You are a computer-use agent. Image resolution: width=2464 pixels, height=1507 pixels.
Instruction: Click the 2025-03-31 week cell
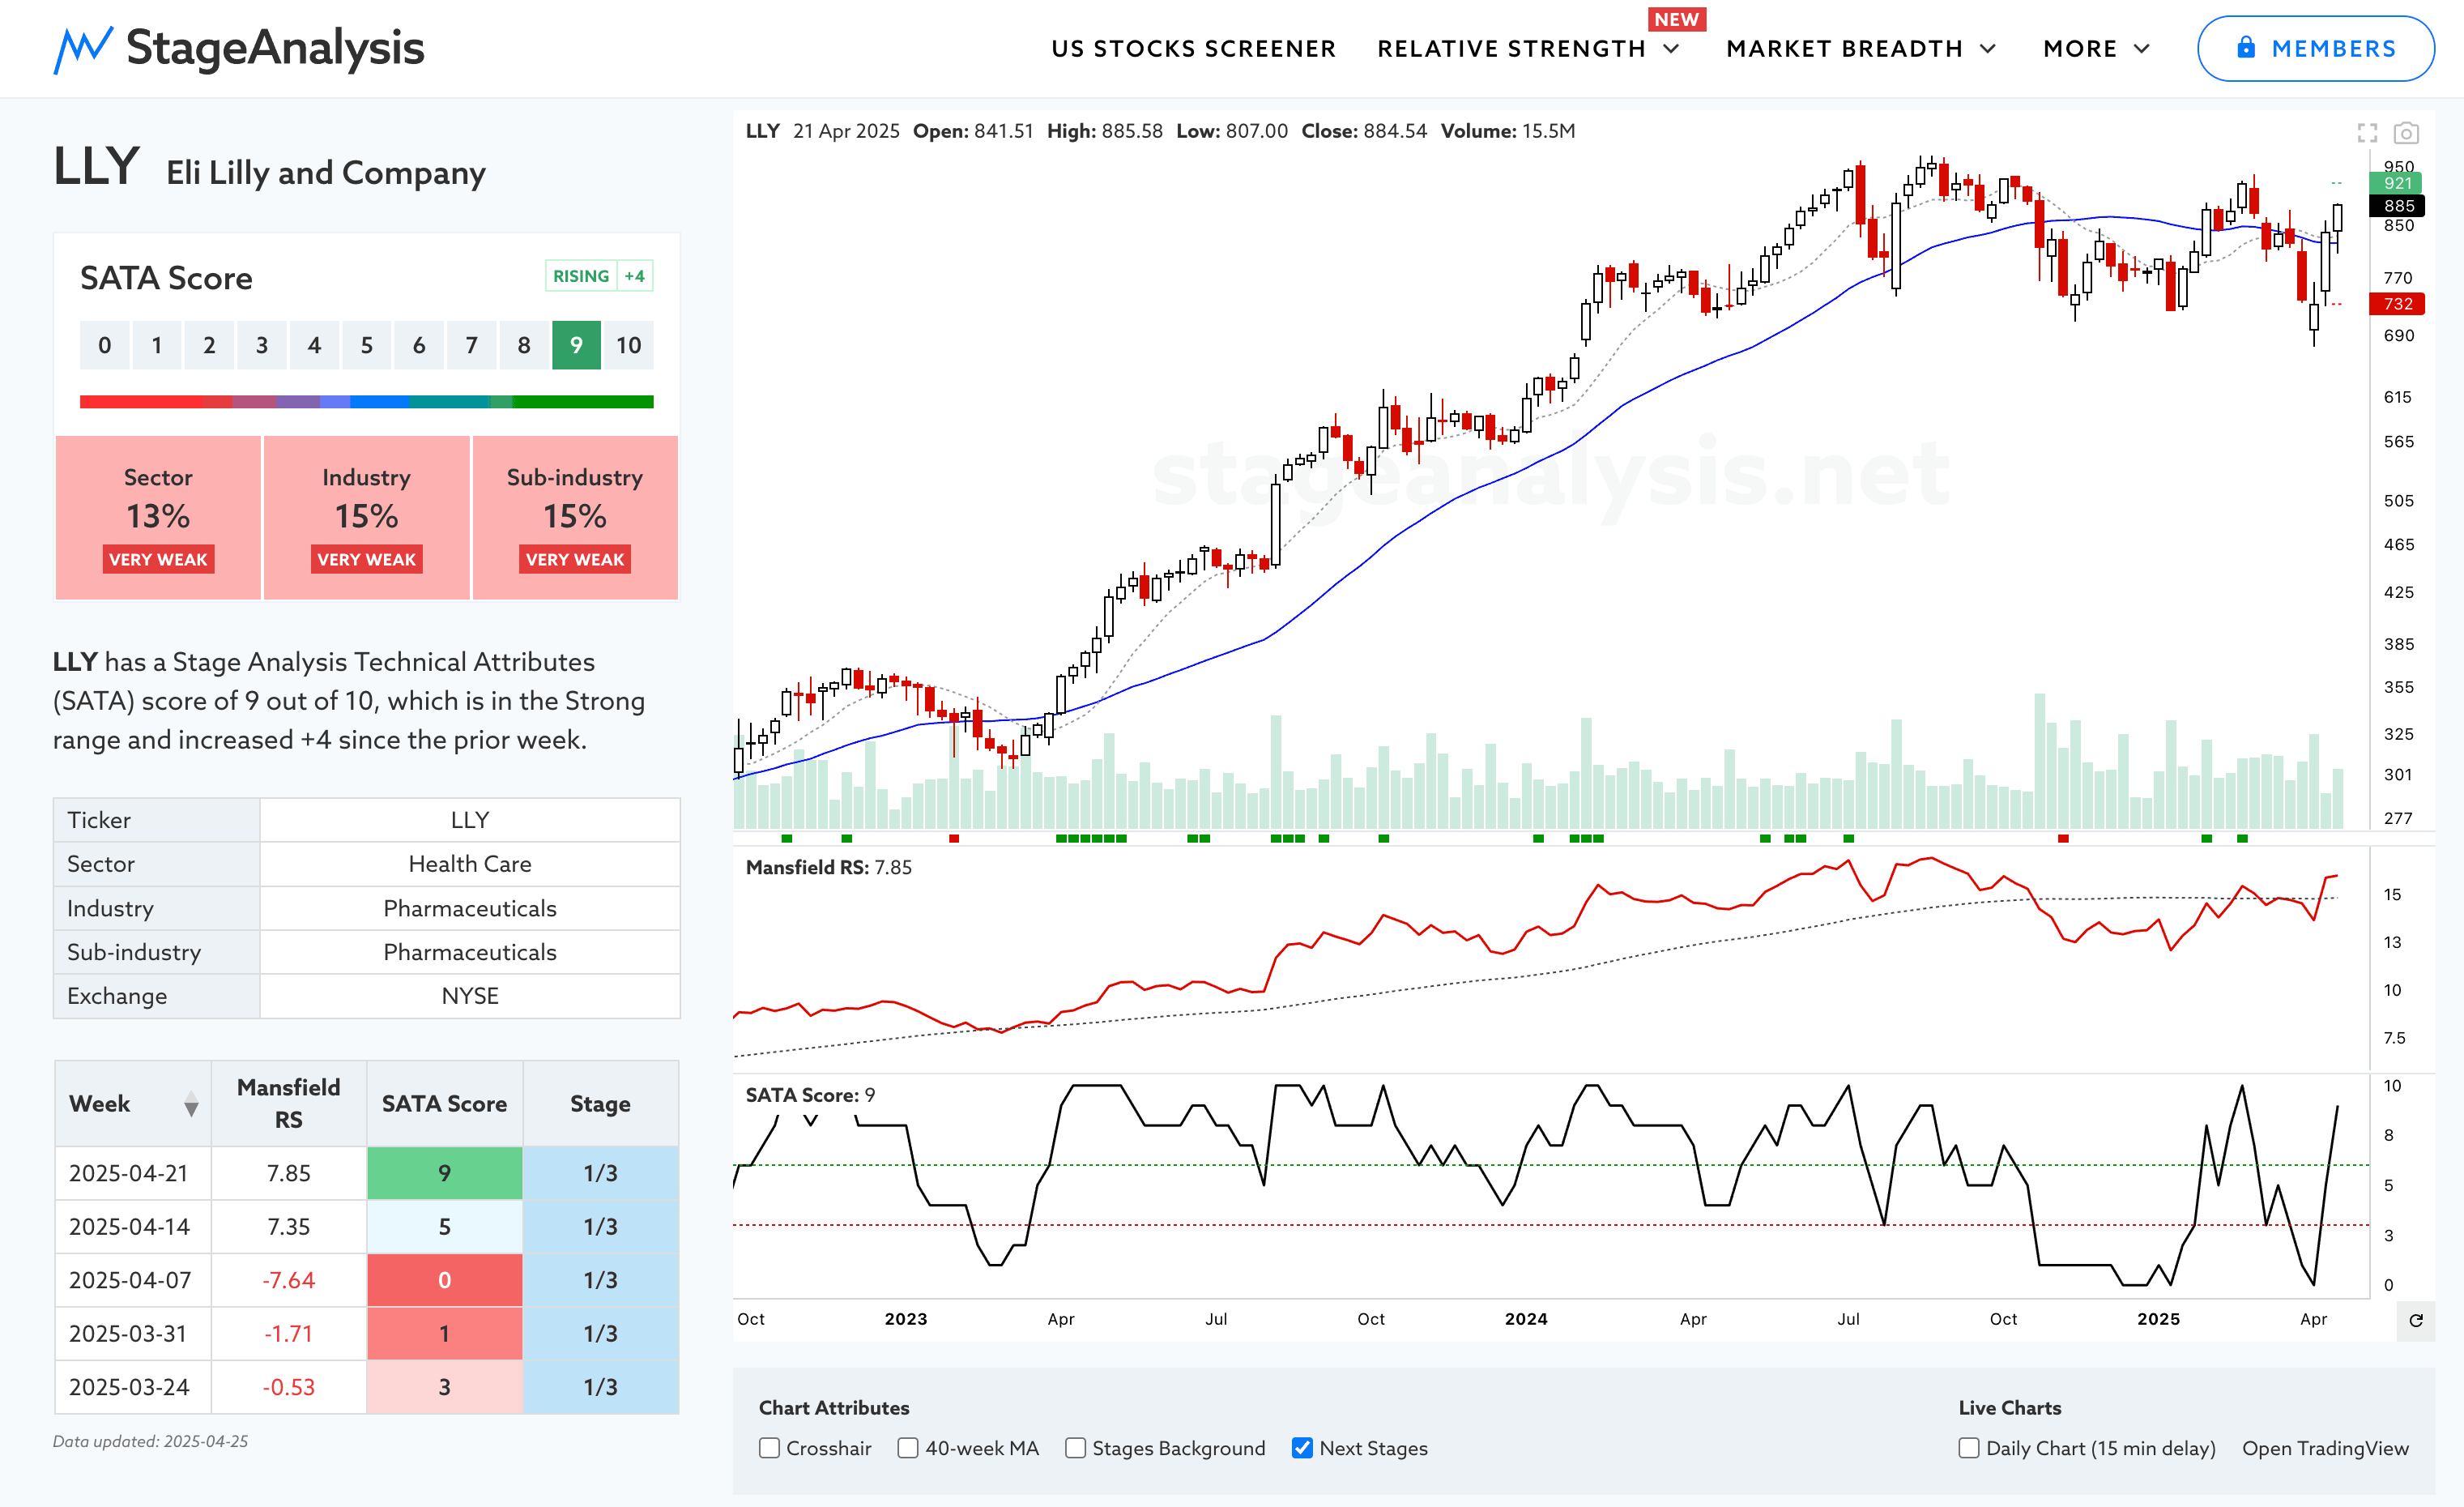coord(132,1334)
